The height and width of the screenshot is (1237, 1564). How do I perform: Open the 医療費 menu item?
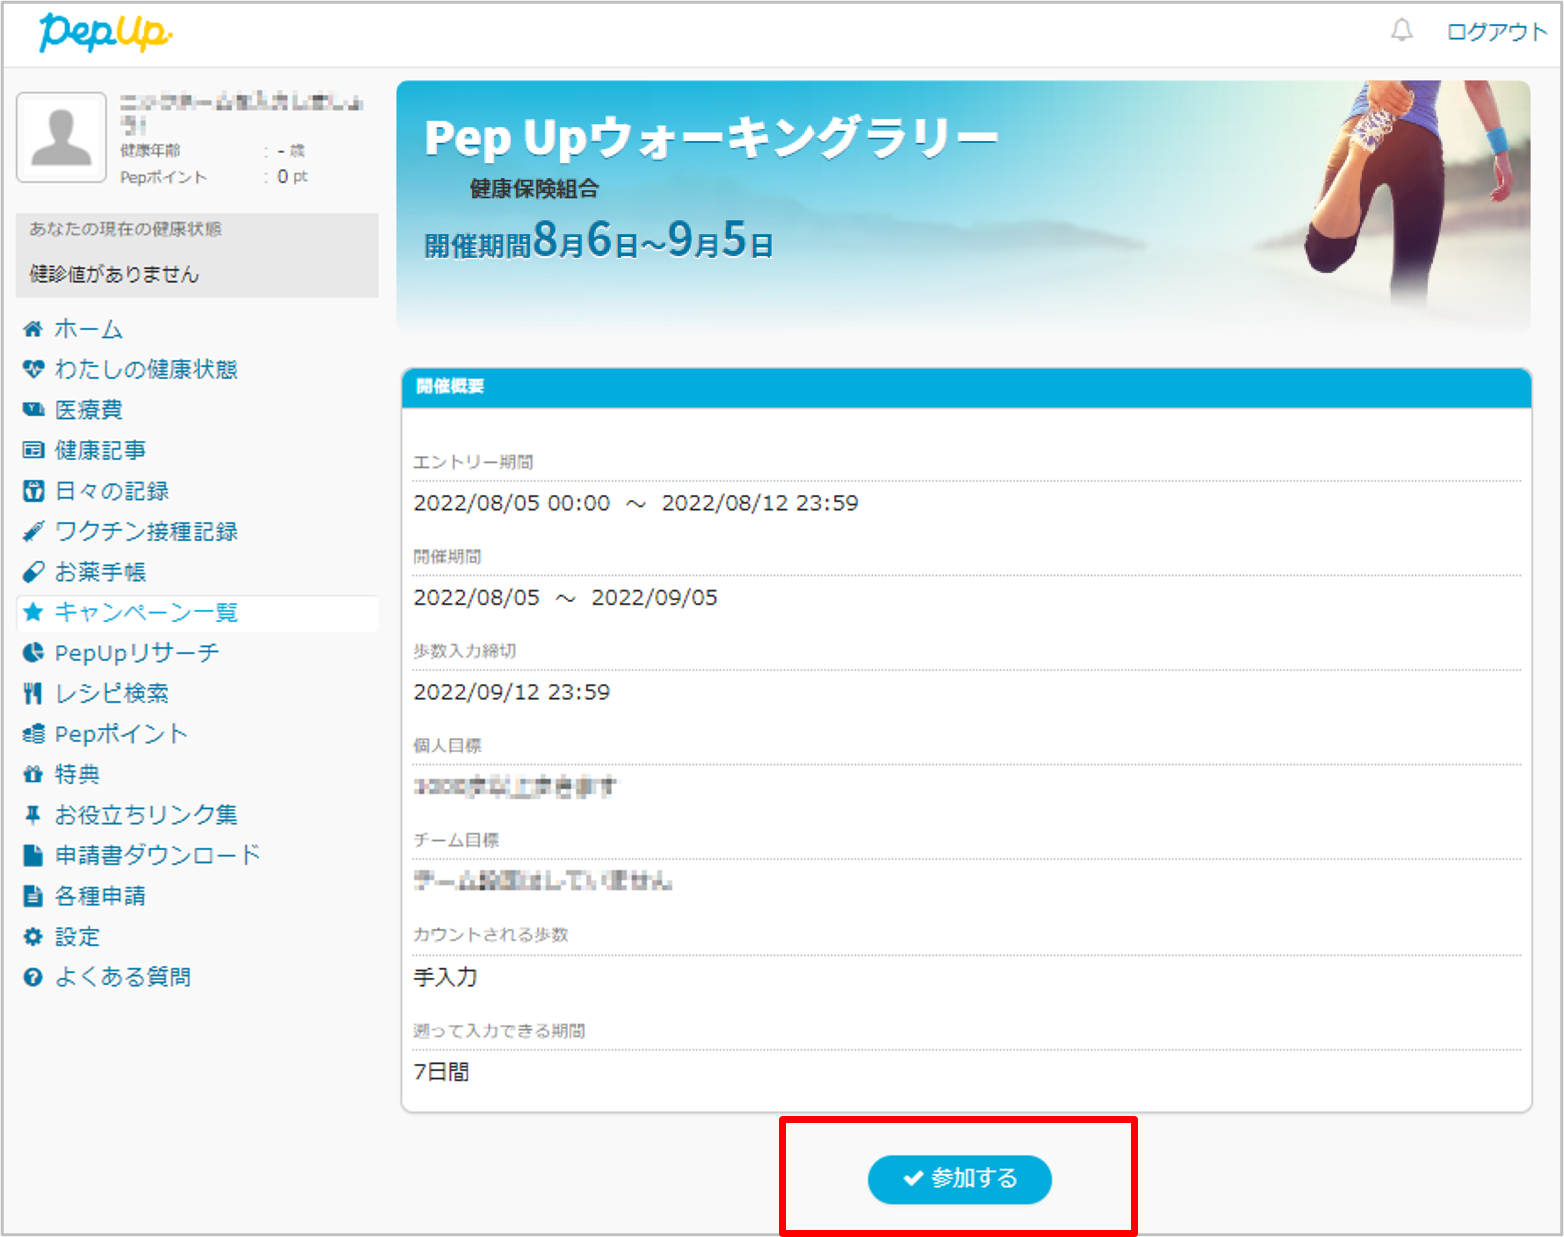88,410
